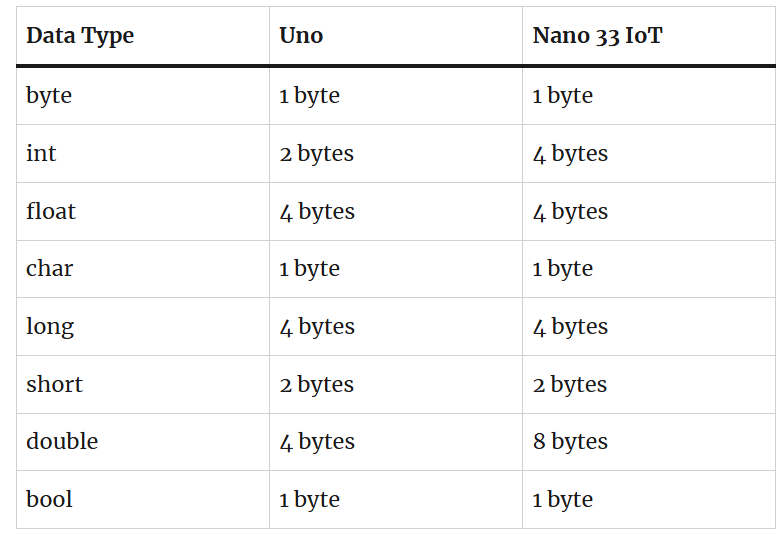Screen dimensions: 781x535
Task: Click Nano 33 IoT value for double
Action: tap(570, 441)
